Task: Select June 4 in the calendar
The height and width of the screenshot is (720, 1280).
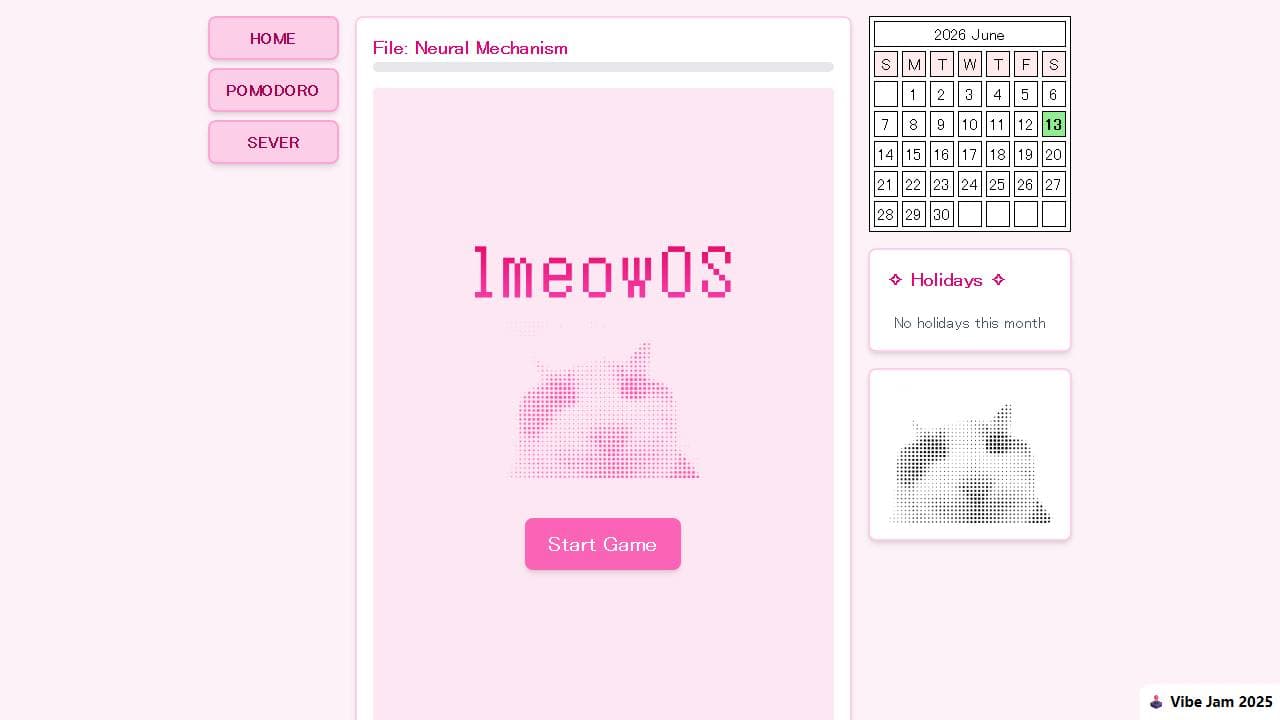Action: tap(998, 94)
